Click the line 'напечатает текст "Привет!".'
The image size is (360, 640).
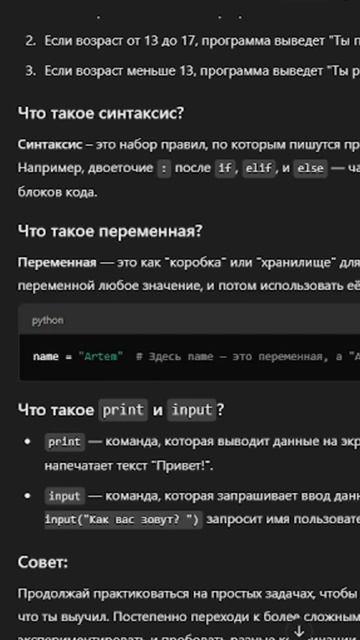pos(129,466)
